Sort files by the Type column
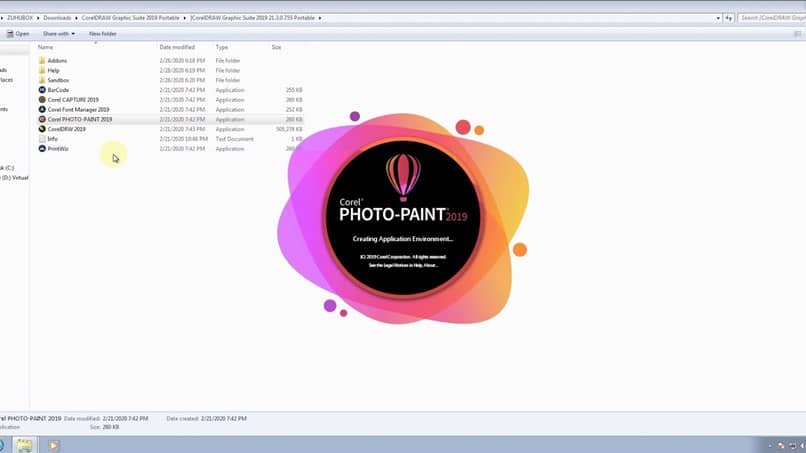The width and height of the screenshot is (806, 453). coord(222,47)
